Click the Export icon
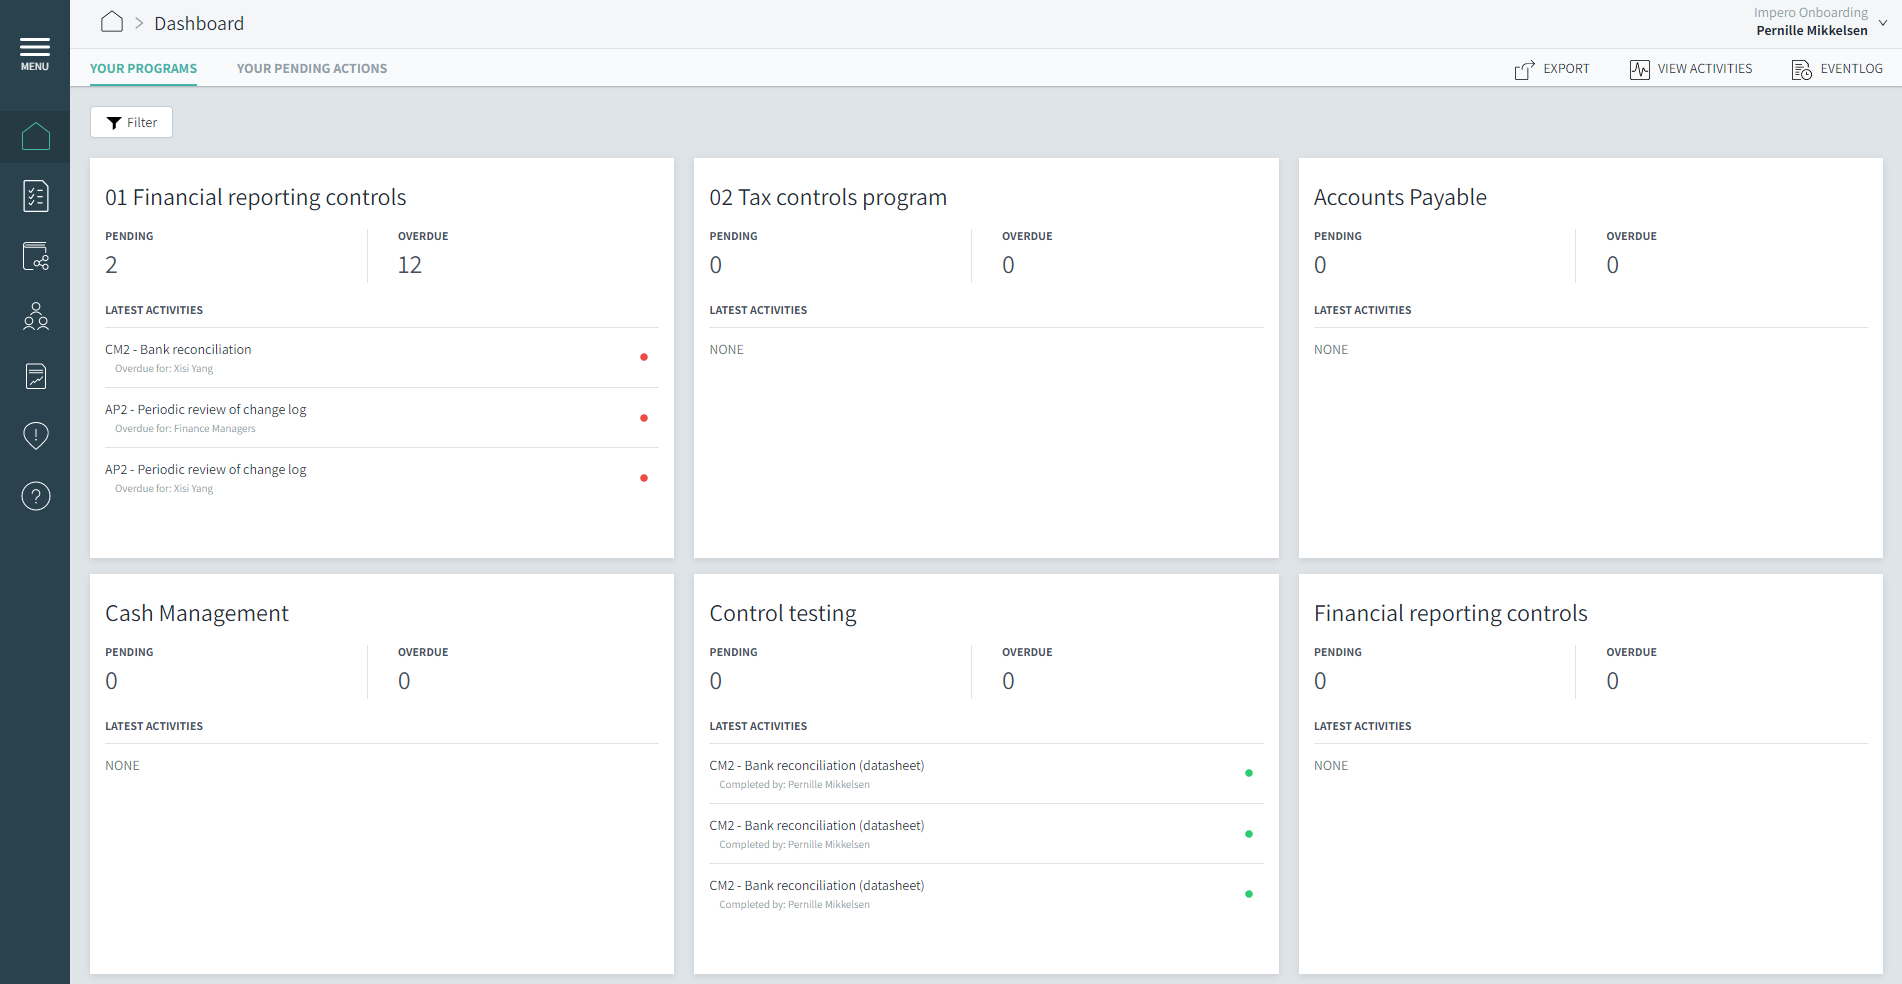1902x984 pixels. coord(1524,69)
